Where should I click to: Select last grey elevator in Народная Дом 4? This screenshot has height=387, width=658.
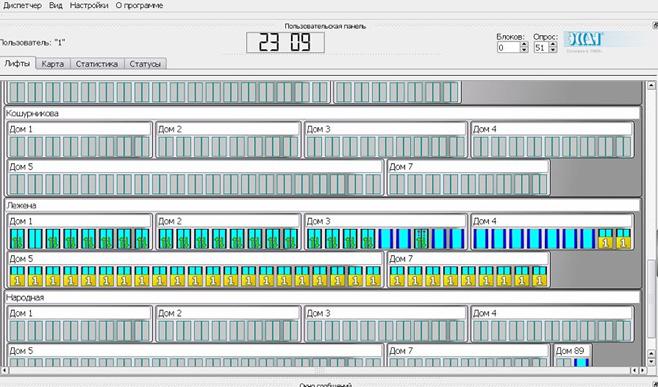point(624,331)
